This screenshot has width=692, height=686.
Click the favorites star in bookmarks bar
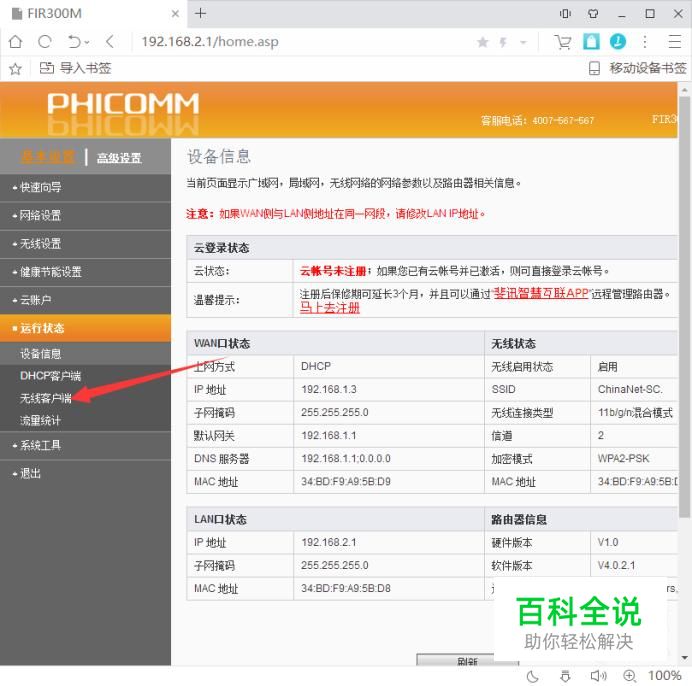coord(15,68)
